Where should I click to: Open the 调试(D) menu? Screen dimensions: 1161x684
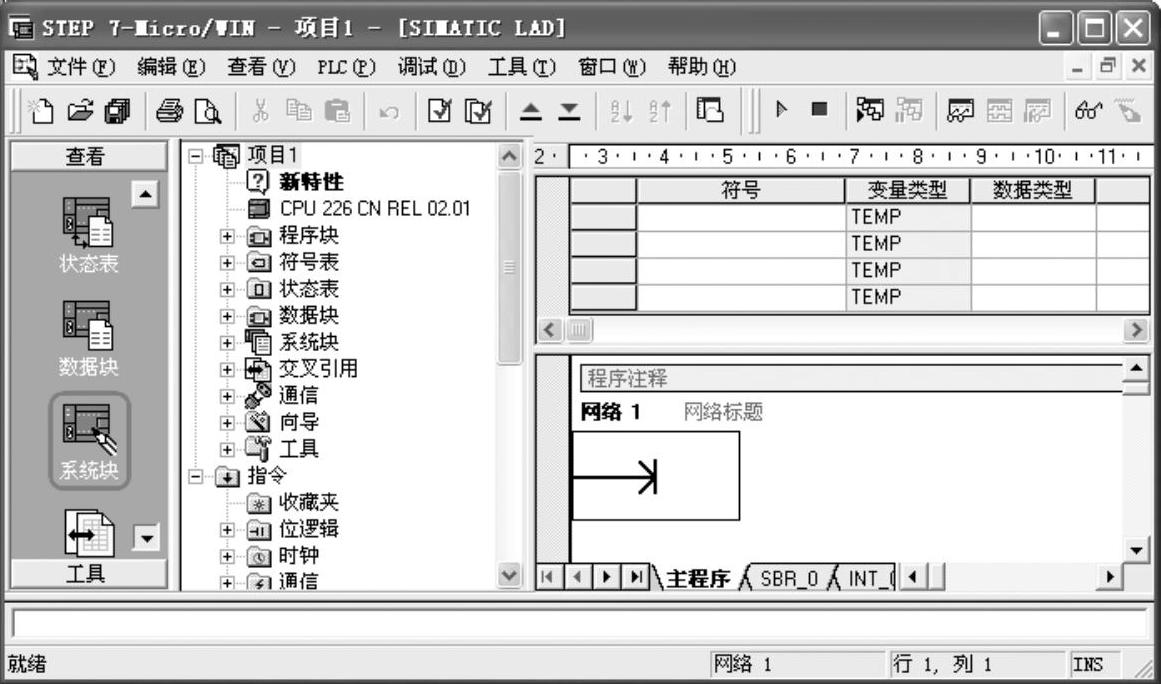tap(432, 68)
